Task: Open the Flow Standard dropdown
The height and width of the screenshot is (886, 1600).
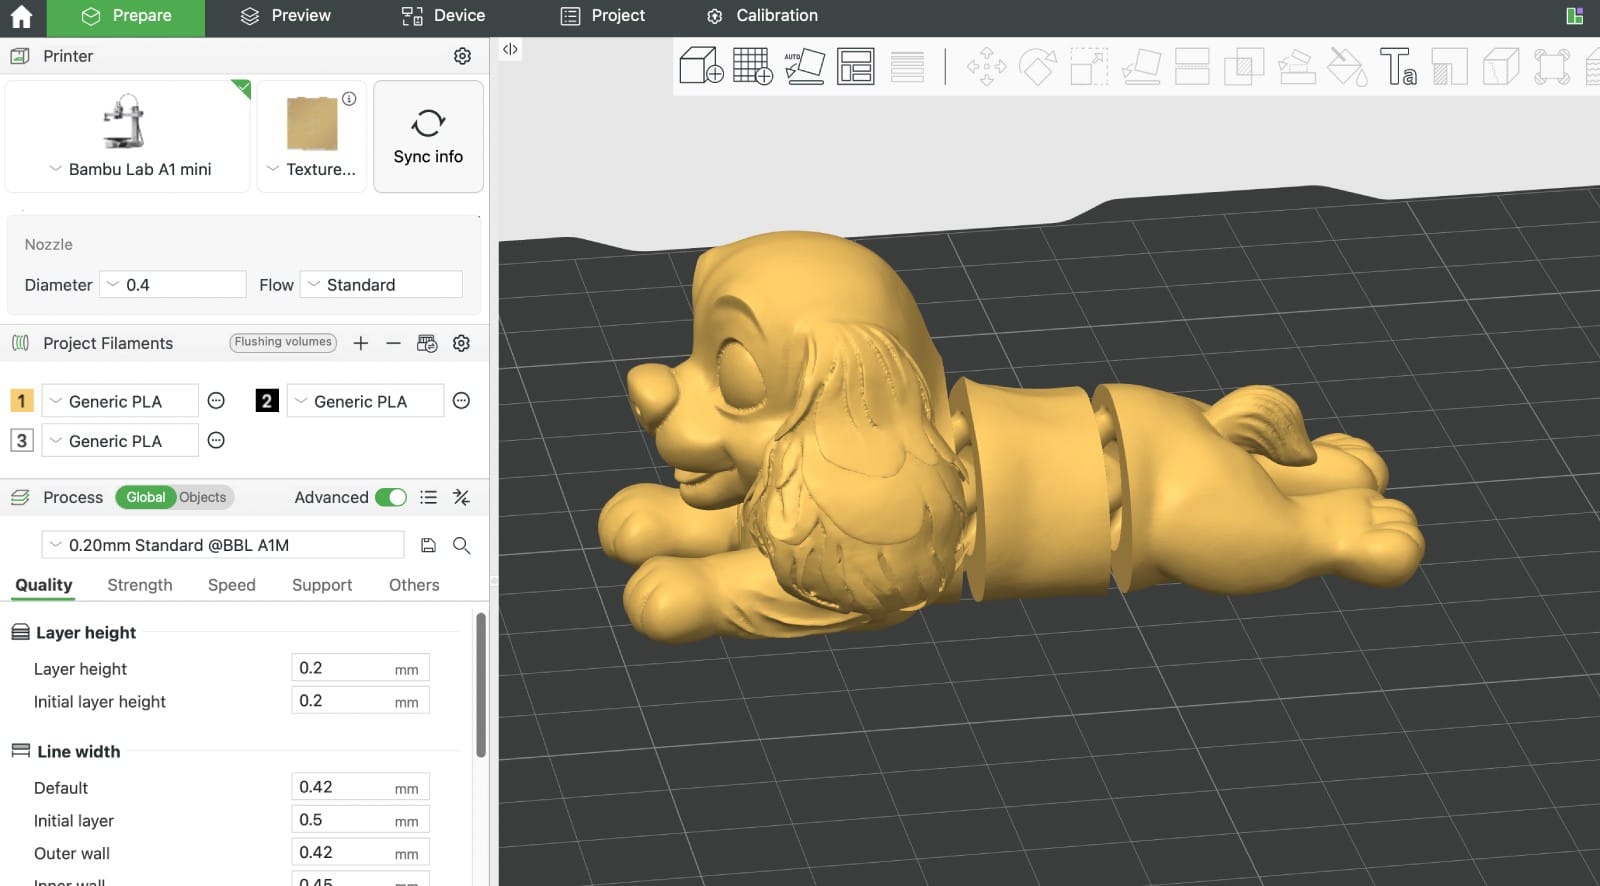Action: (x=381, y=285)
